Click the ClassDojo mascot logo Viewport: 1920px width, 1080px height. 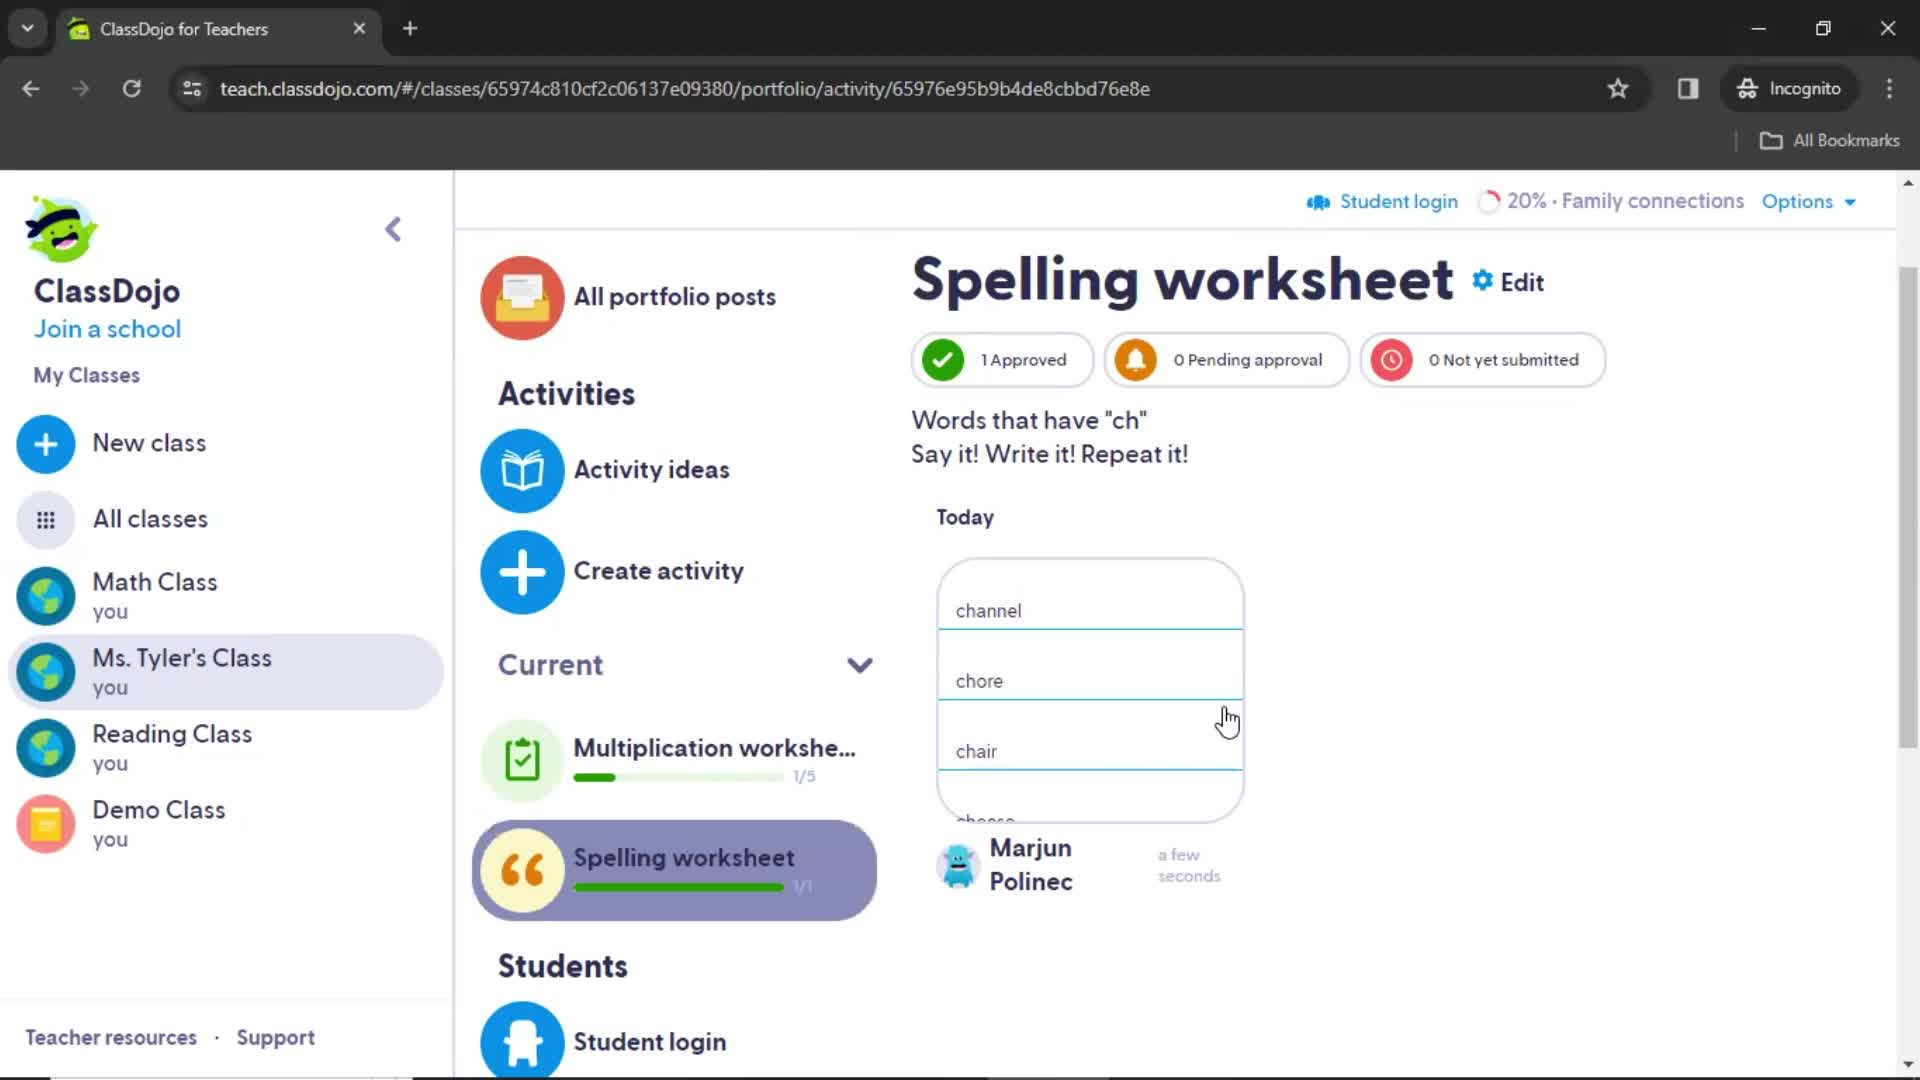(x=61, y=229)
